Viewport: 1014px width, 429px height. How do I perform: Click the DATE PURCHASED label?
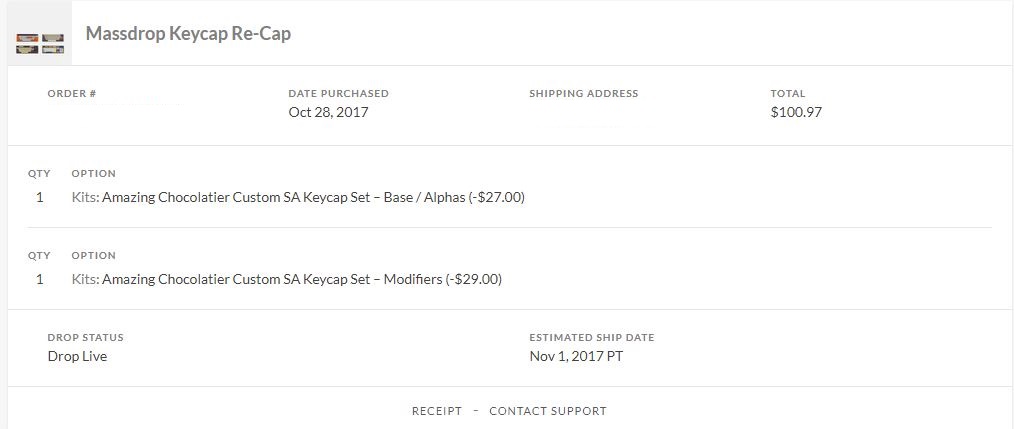click(338, 94)
